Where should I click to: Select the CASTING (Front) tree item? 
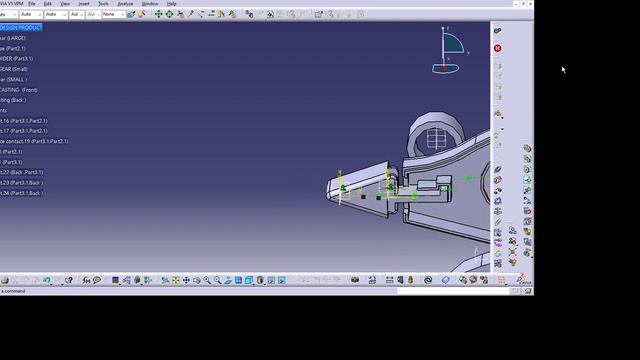19,90
